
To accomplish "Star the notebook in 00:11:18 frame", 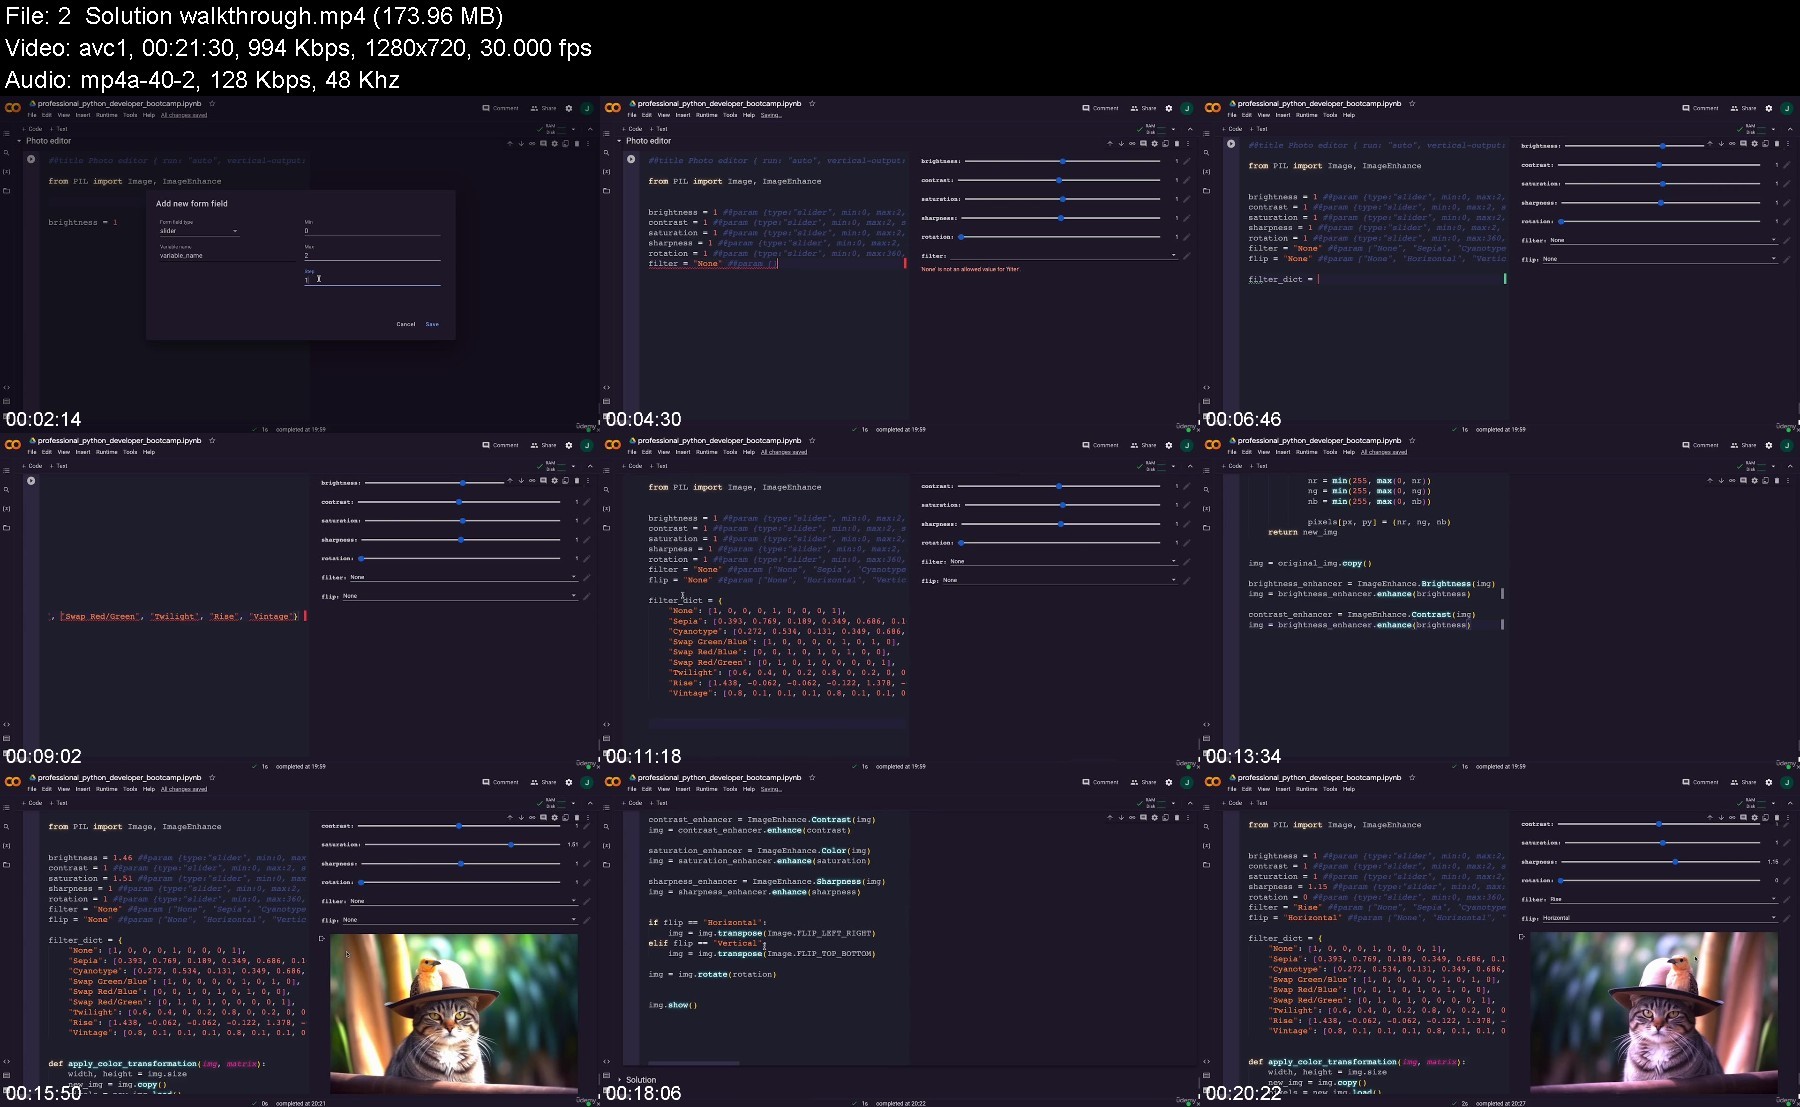I will (x=812, y=440).
